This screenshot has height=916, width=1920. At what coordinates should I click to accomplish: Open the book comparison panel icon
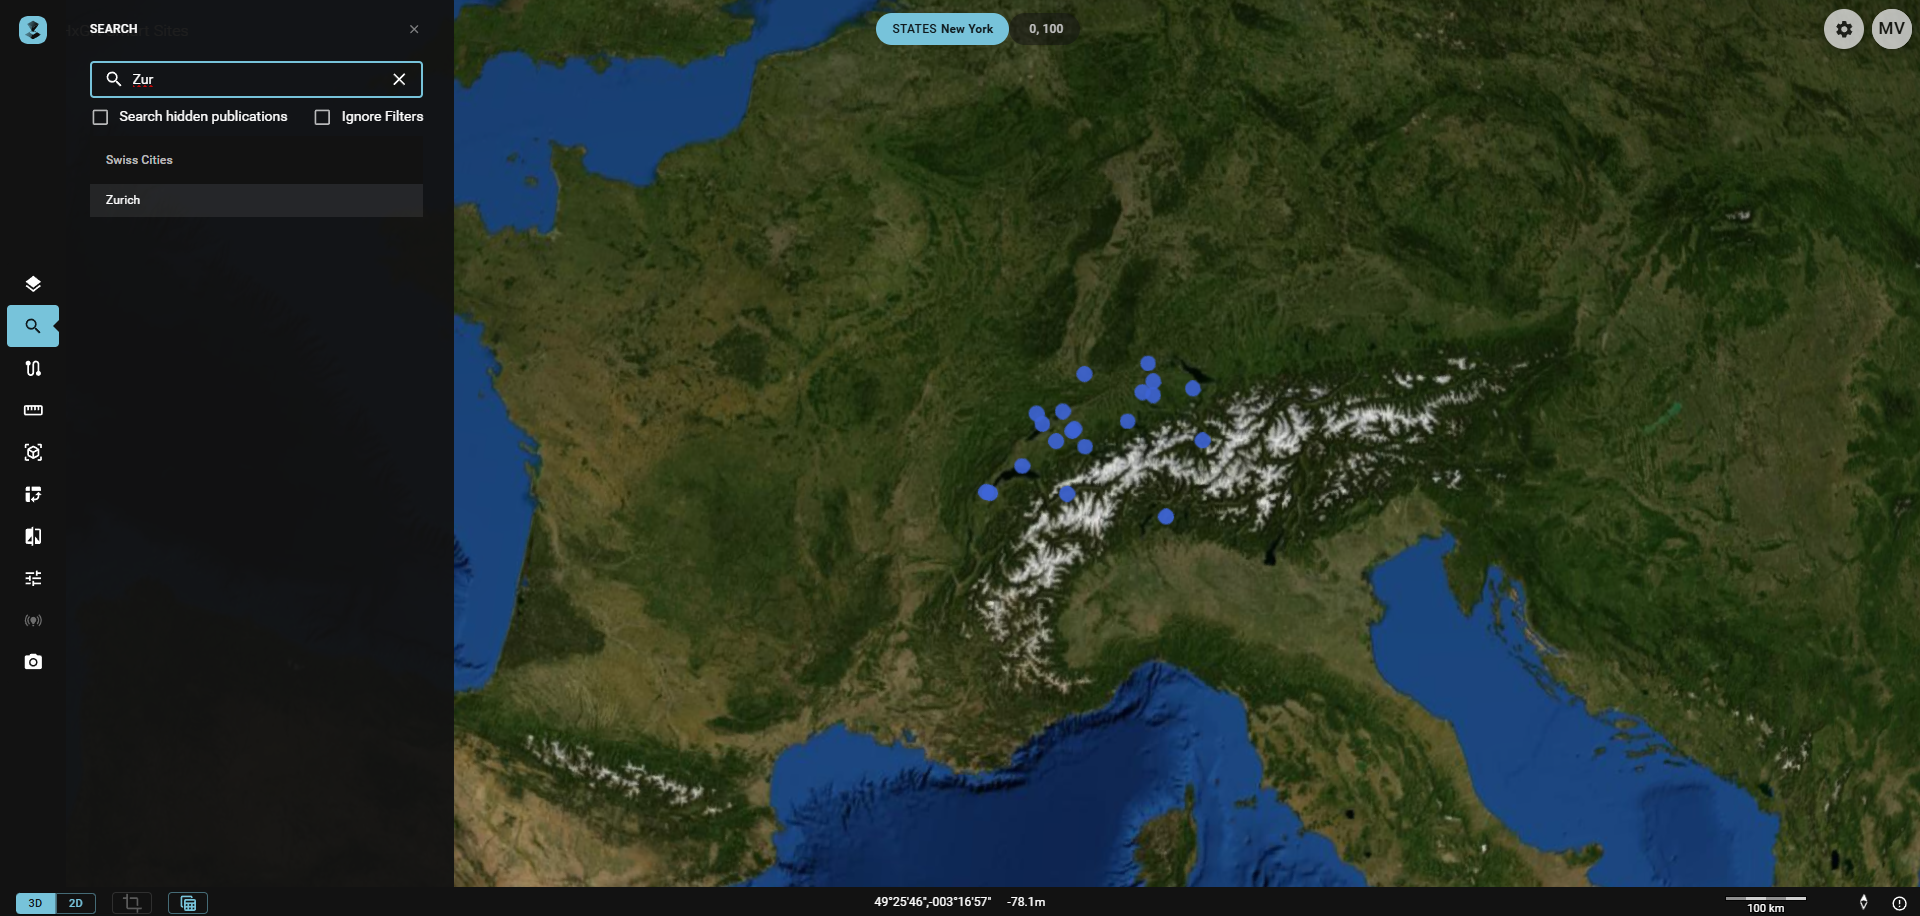pyautogui.click(x=33, y=537)
